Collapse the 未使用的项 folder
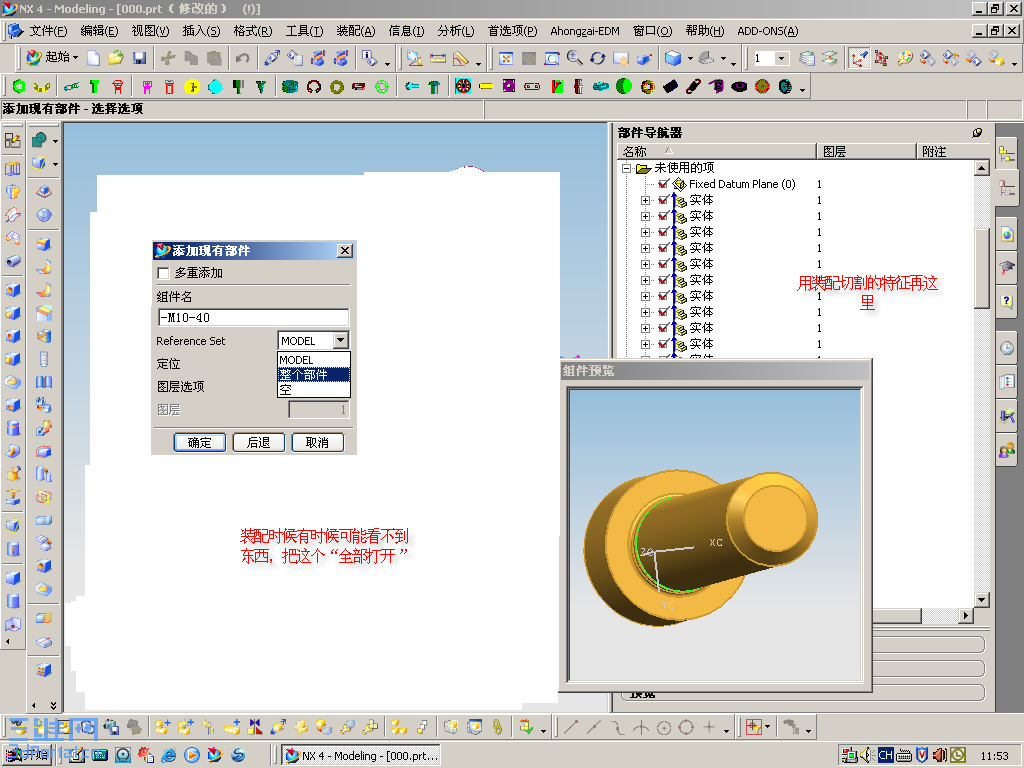1024x768 pixels. (x=626, y=168)
